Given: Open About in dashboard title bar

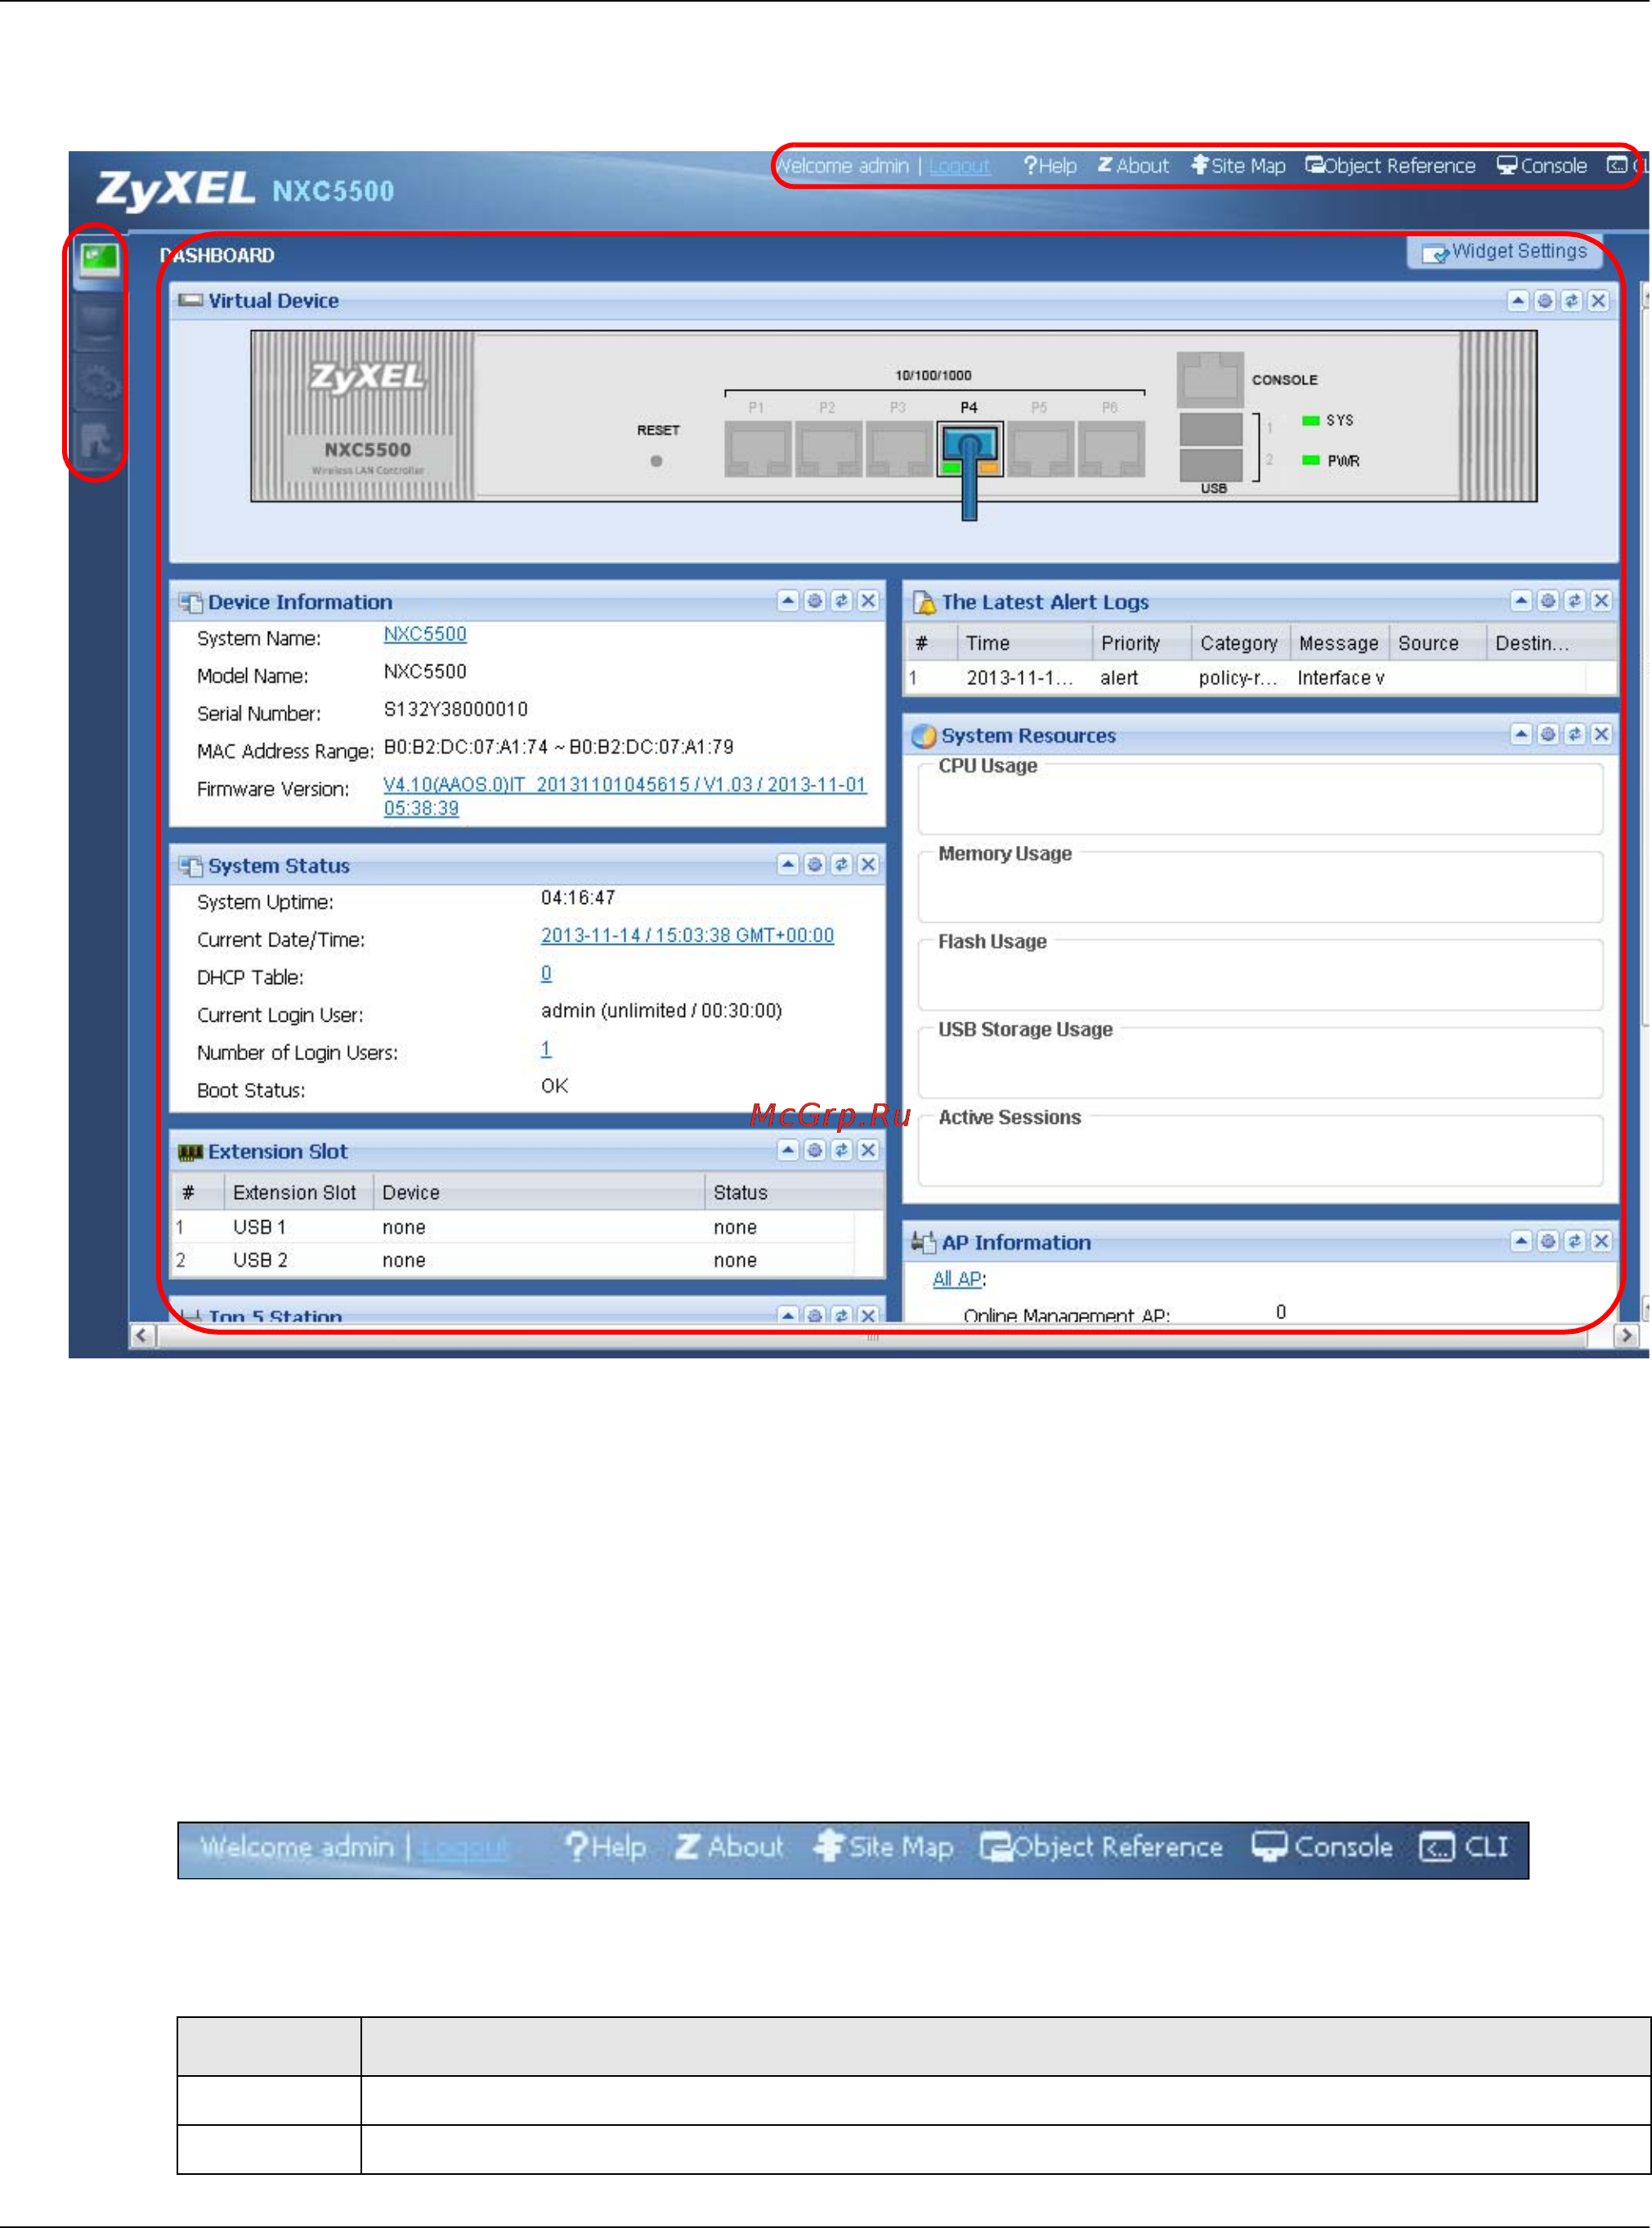Looking at the screenshot, I should pyautogui.click(x=1133, y=166).
